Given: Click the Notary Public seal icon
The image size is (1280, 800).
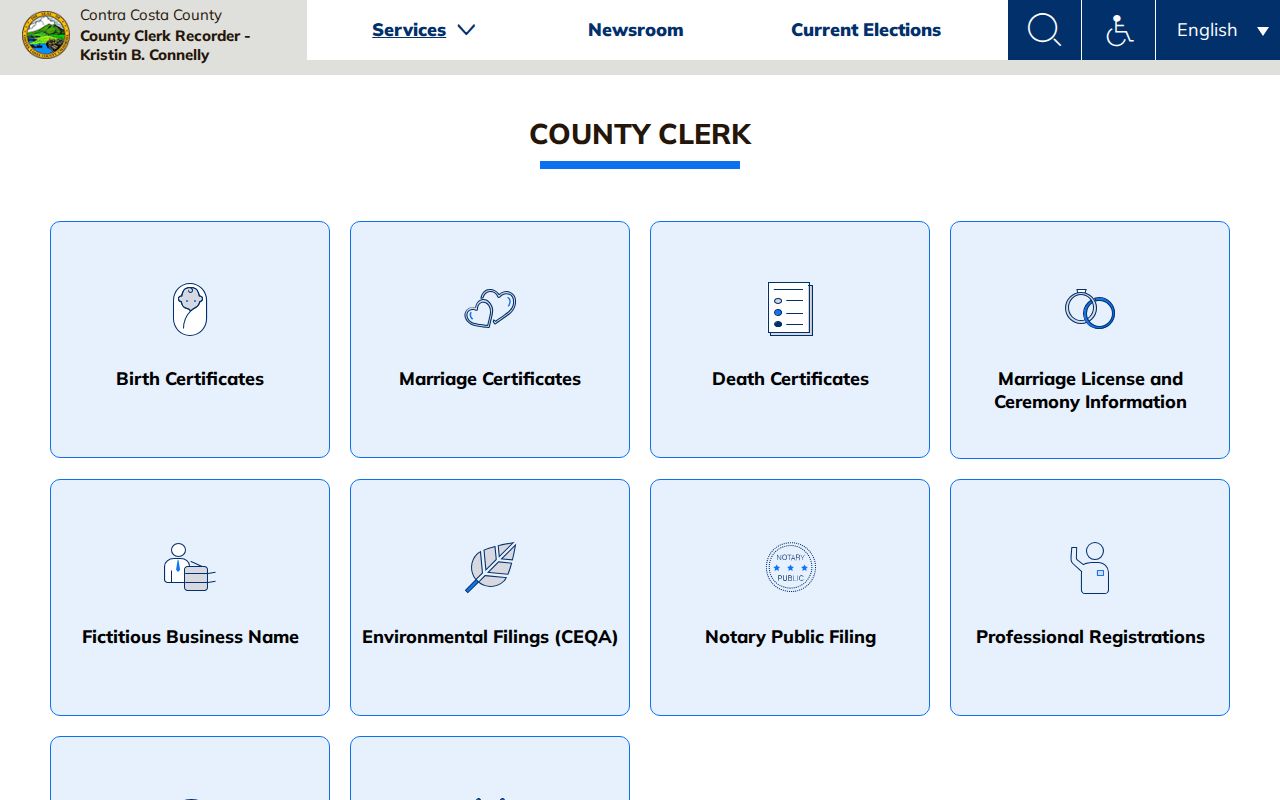Looking at the screenshot, I should [790, 567].
